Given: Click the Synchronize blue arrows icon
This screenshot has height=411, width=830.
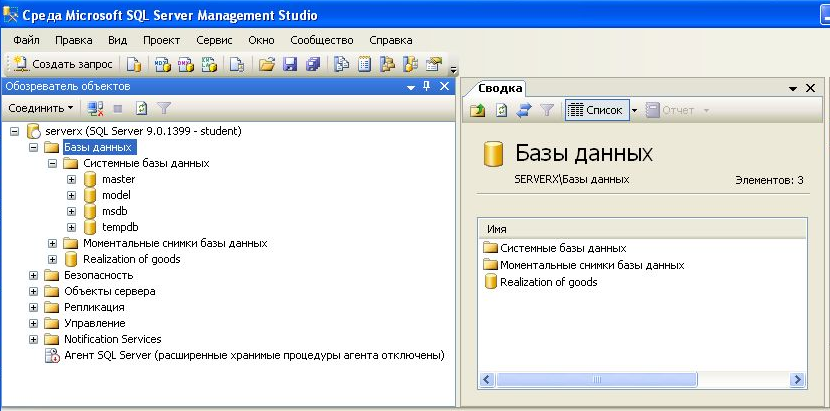Looking at the screenshot, I should (524, 110).
